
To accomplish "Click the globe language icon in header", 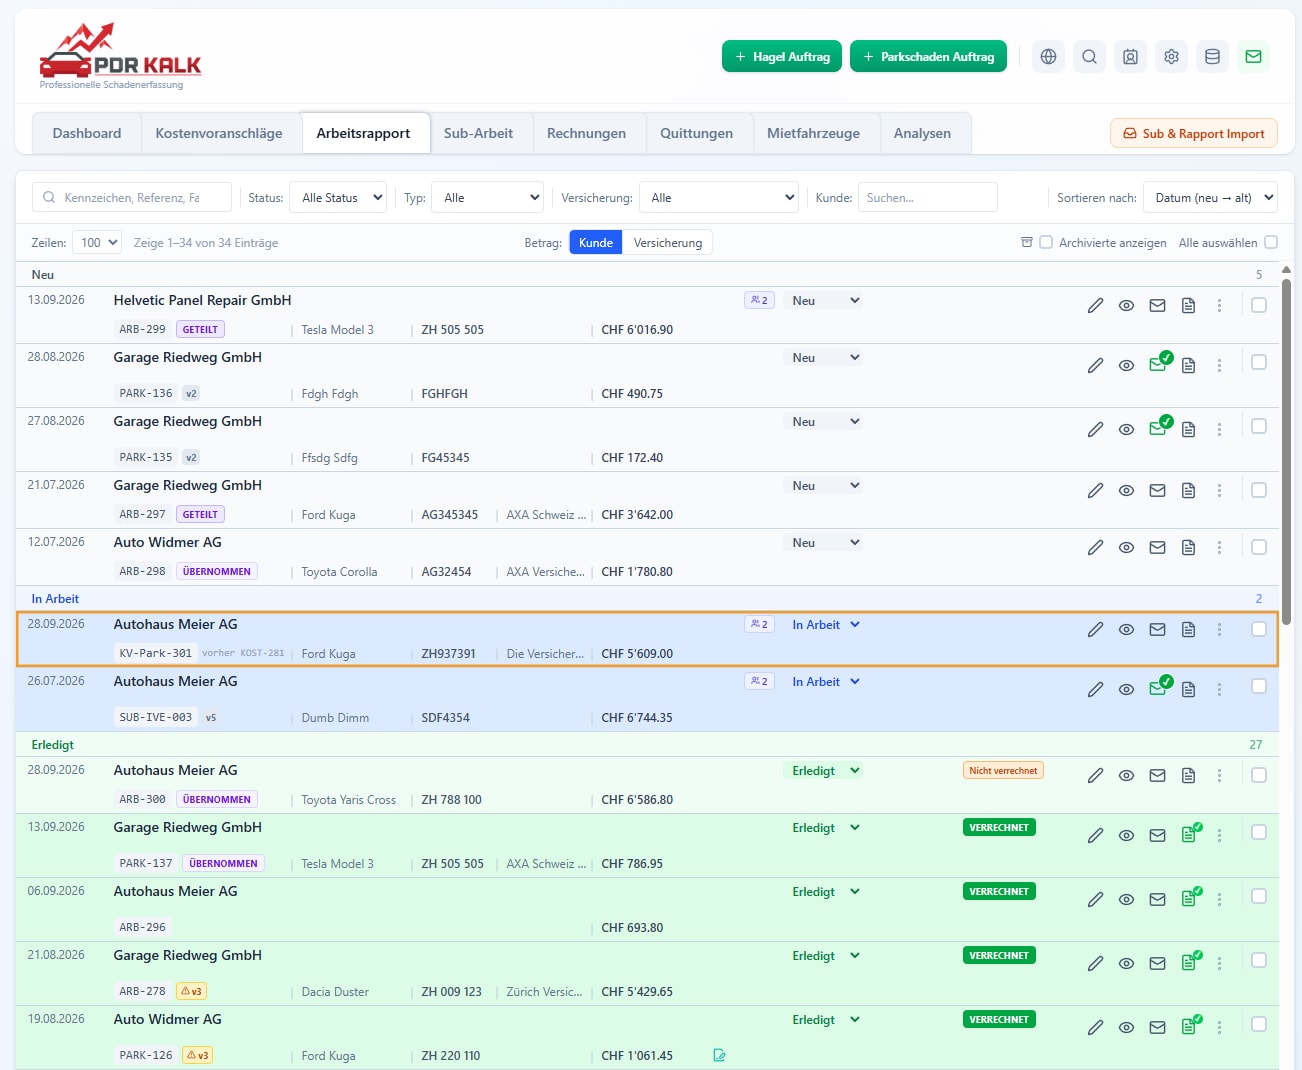I will pos(1048,57).
